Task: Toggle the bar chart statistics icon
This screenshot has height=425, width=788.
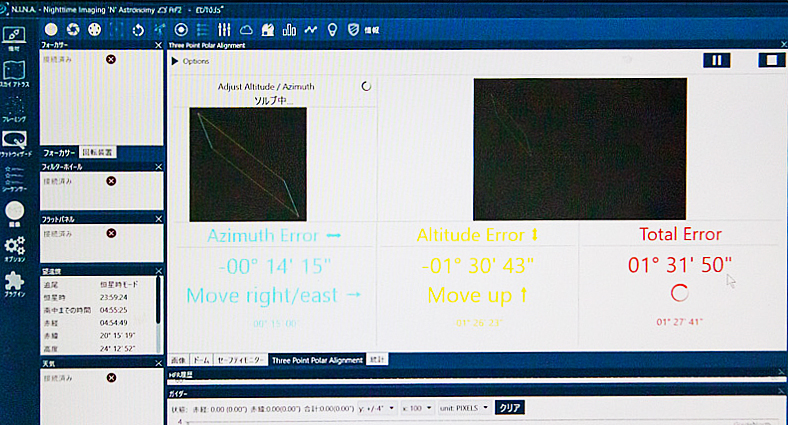Action: pyautogui.click(x=289, y=30)
